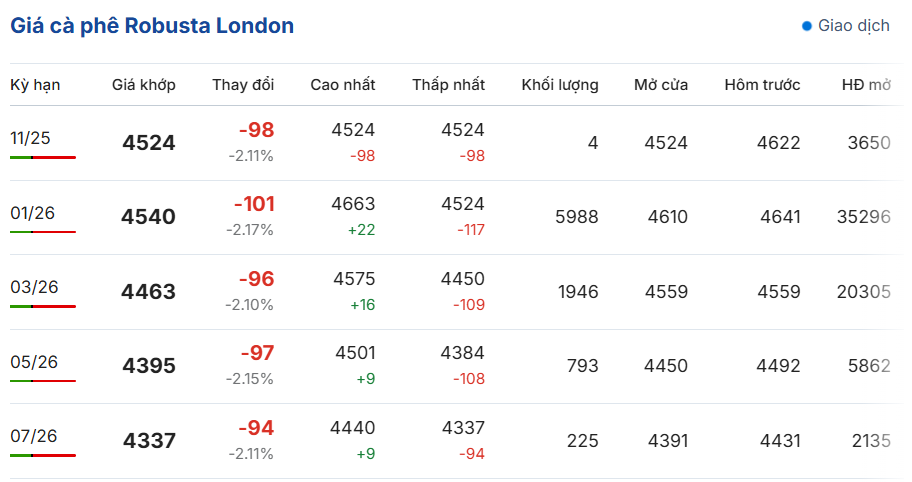
Task: Click the Giao dịch status label
Action: point(853,26)
